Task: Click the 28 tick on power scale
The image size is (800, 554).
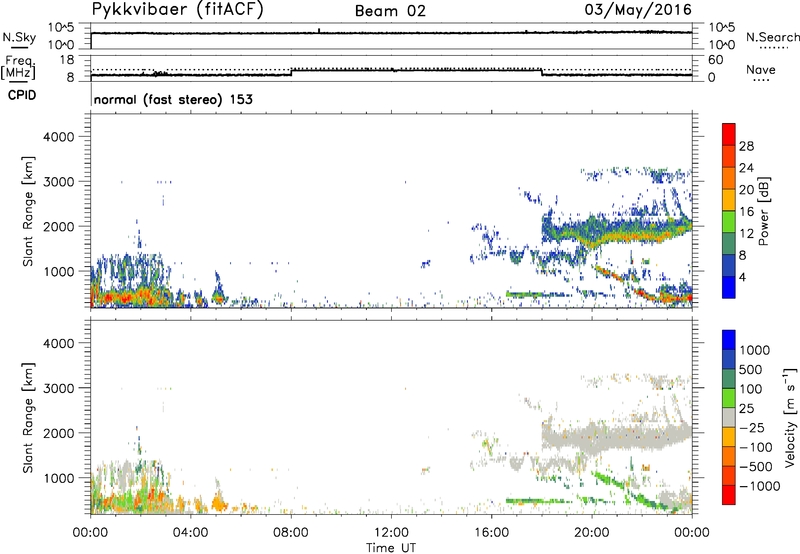Action: pyautogui.click(x=746, y=146)
